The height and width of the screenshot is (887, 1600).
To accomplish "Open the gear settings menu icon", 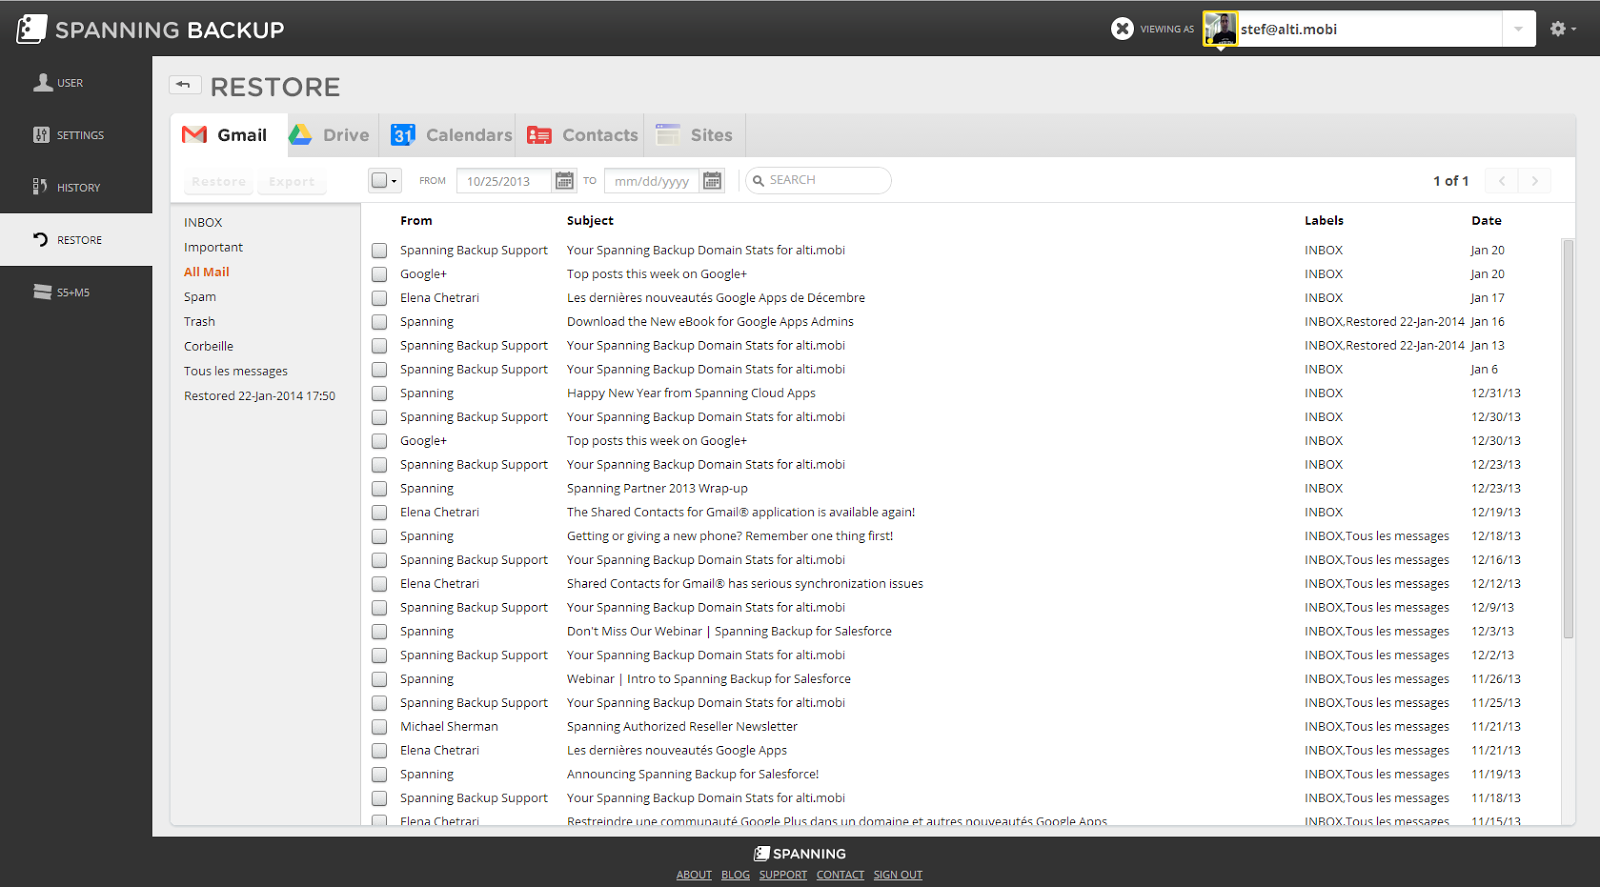I will (1558, 29).
